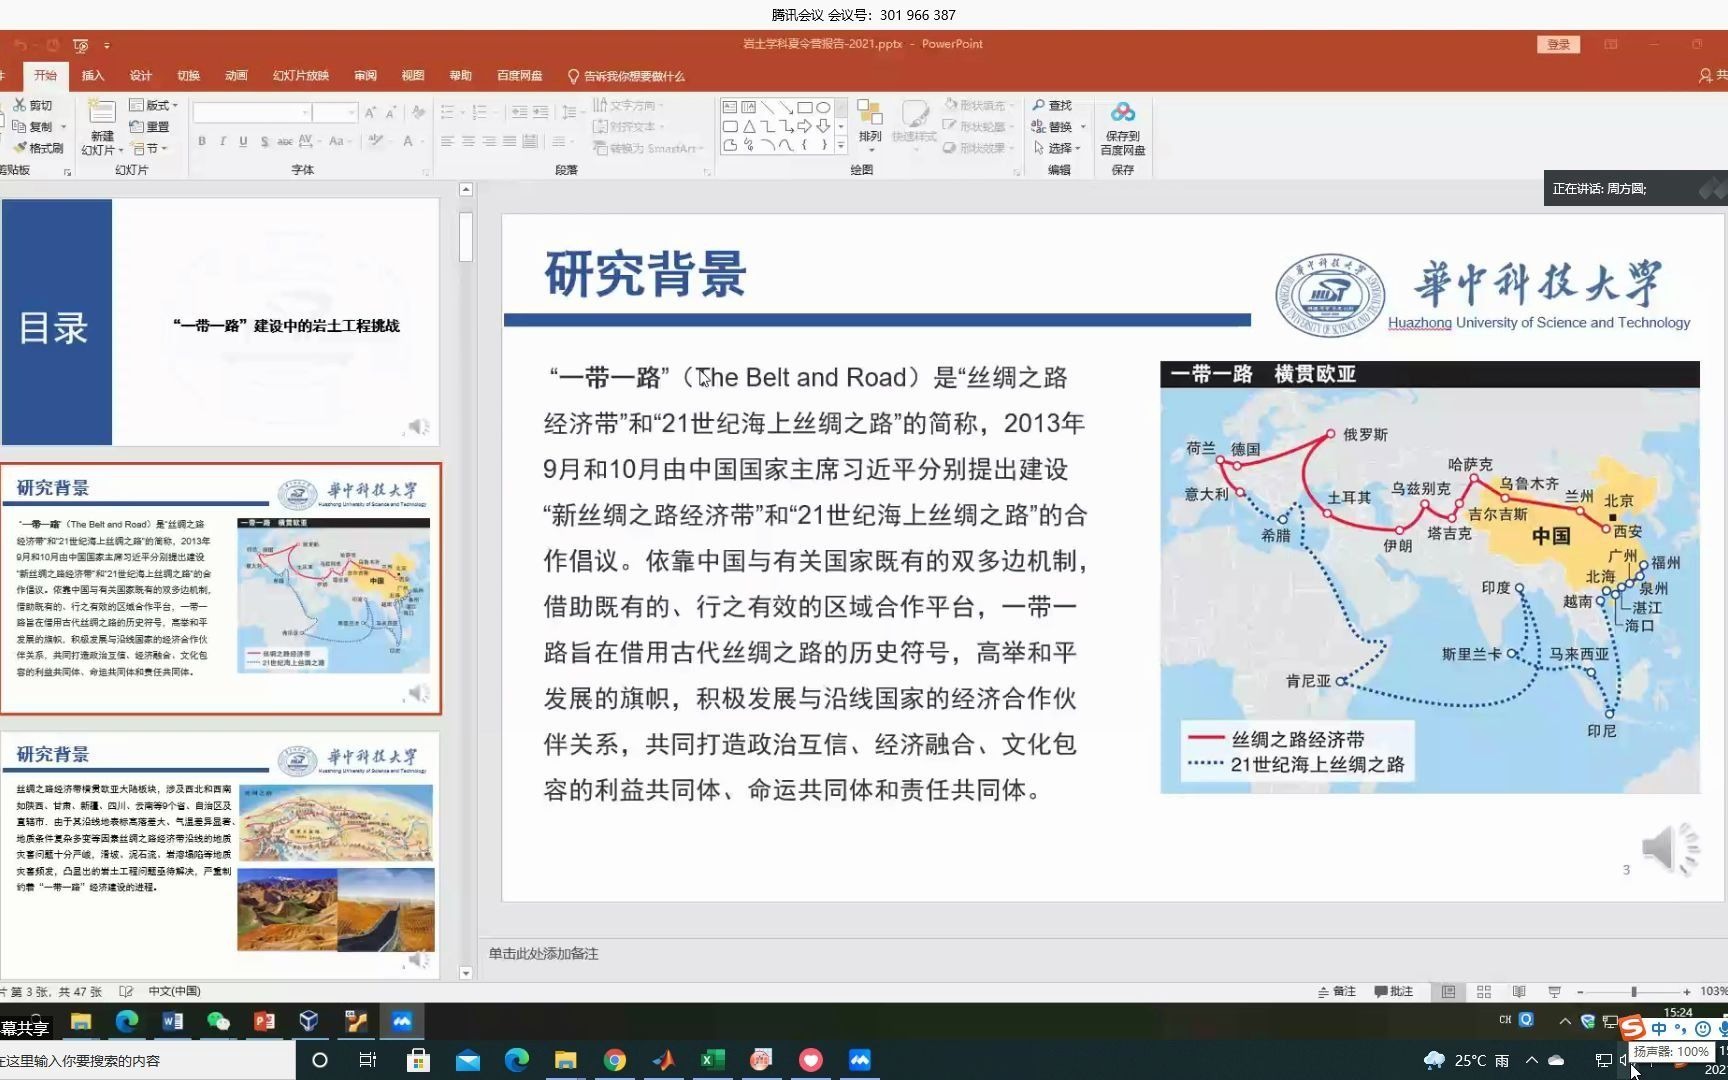This screenshot has width=1728, height=1080.
Task: Open the Select (选择) dropdown
Action: (x=1057, y=148)
